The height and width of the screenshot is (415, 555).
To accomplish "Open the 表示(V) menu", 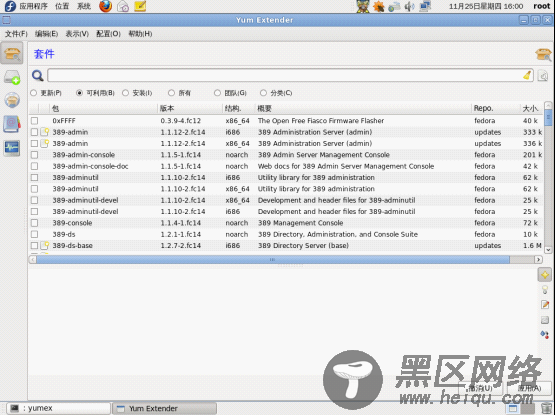I will [x=77, y=34].
